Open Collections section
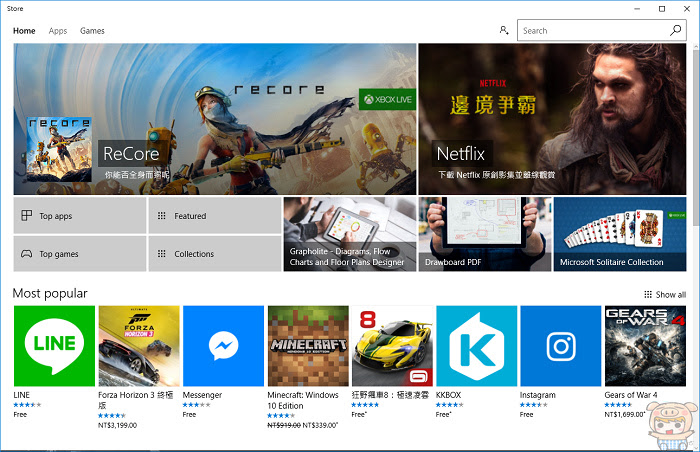 coord(215,254)
